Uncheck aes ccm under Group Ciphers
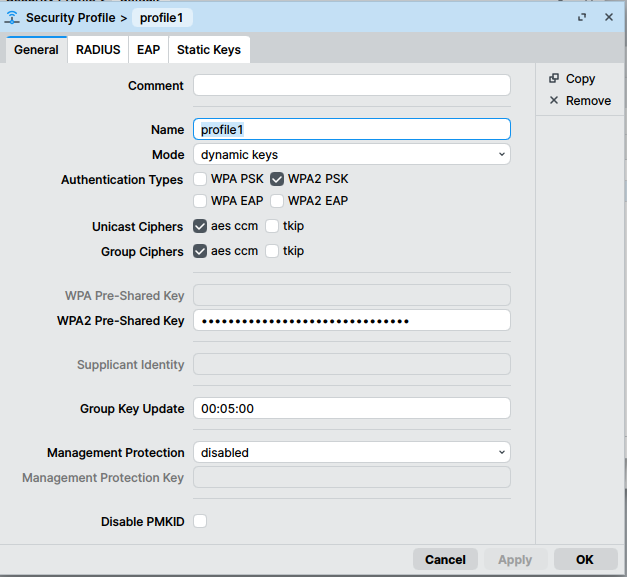This screenshot has height=577, width=627. (x=200, y=252)
